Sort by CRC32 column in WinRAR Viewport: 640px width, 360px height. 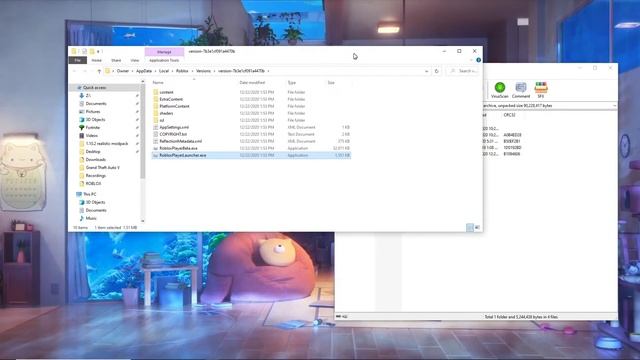(509, 115)
